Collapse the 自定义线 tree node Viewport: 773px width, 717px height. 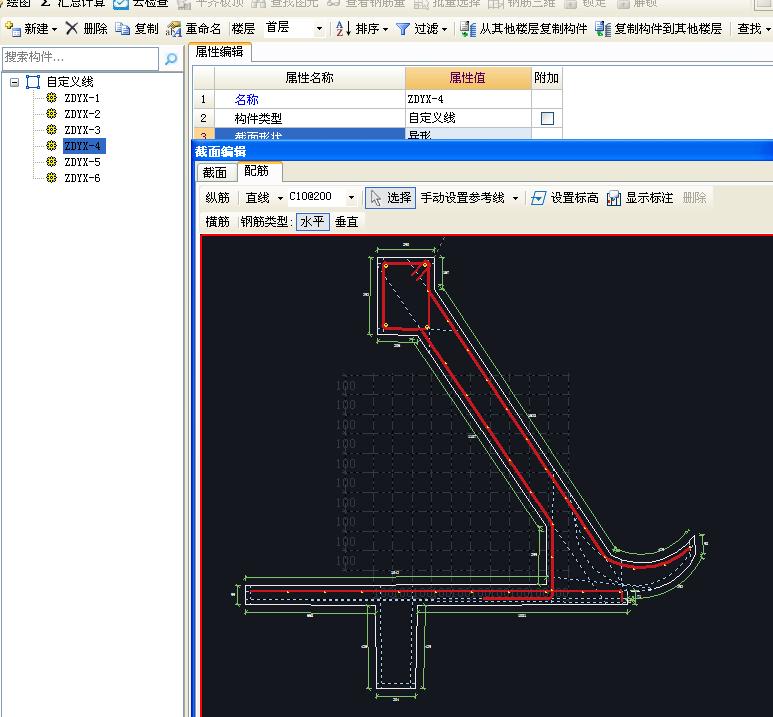click(x=15, y=82)
